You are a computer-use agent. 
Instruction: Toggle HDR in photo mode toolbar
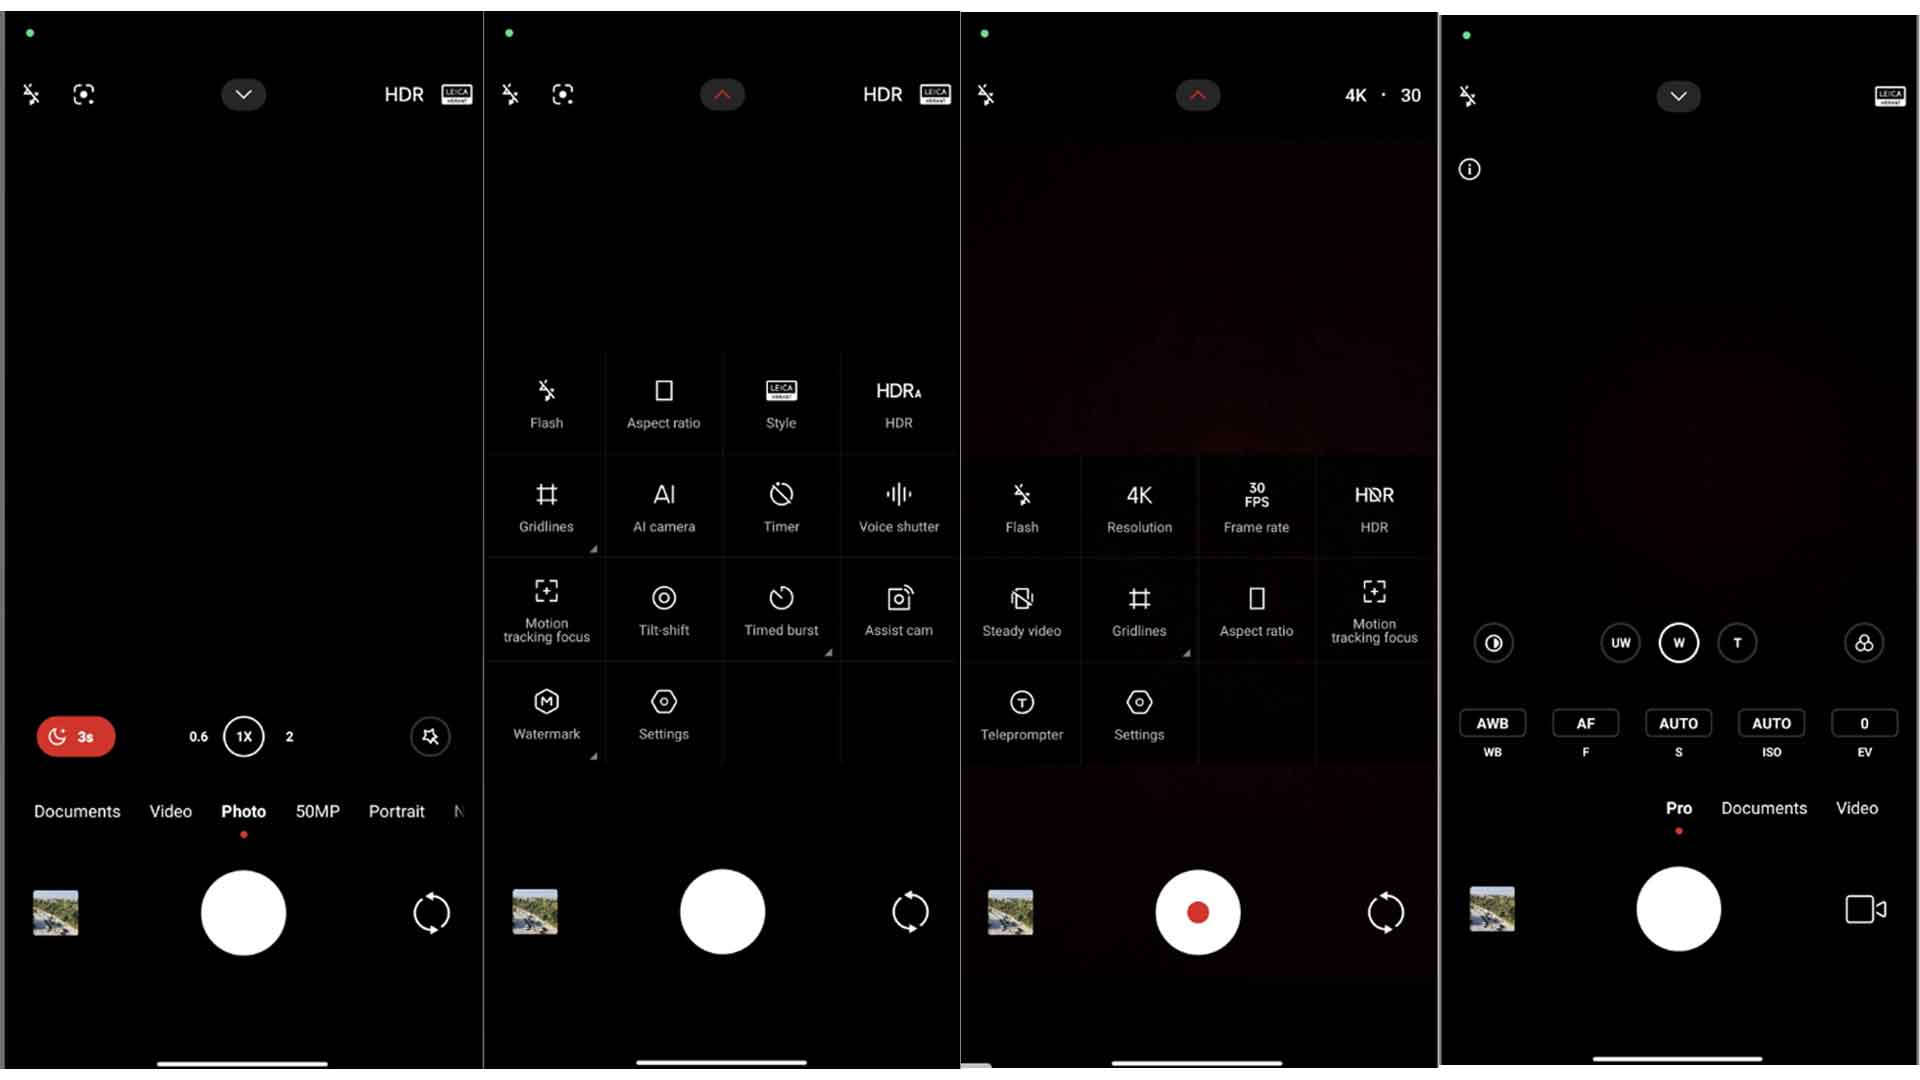(402, 94)
